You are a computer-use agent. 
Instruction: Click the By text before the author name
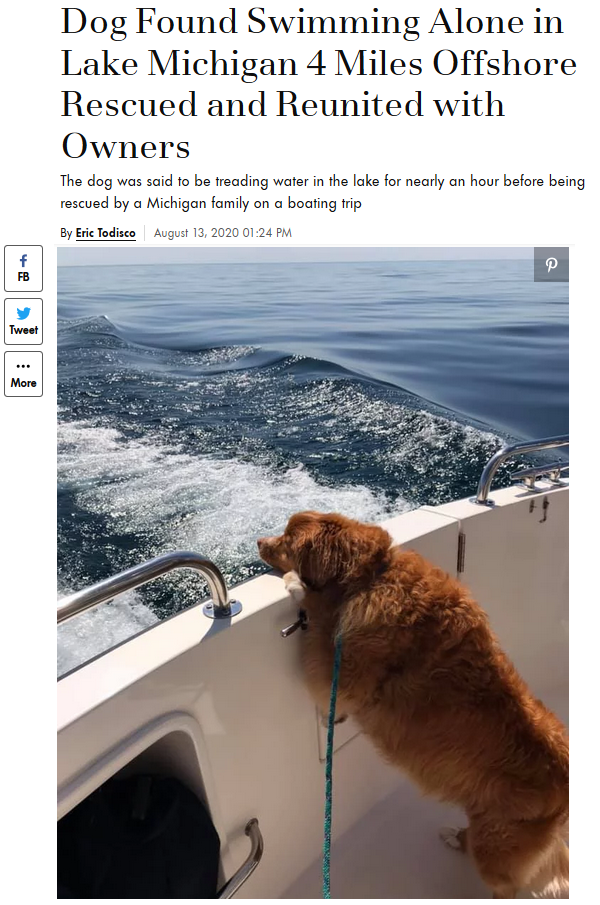(66, 233)
